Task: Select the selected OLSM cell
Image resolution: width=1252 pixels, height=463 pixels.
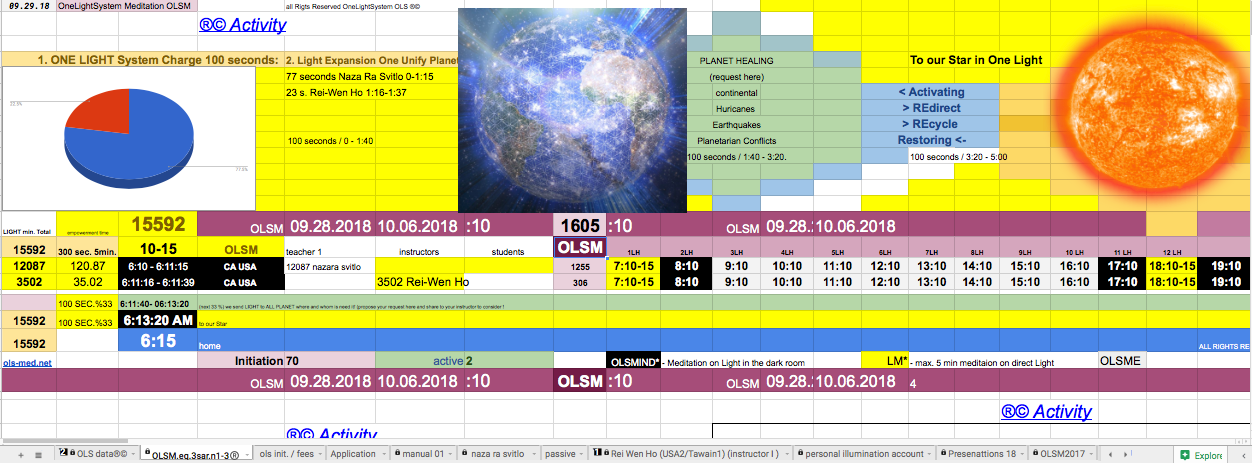Action: pyautogui.click(x=580, y=247)
